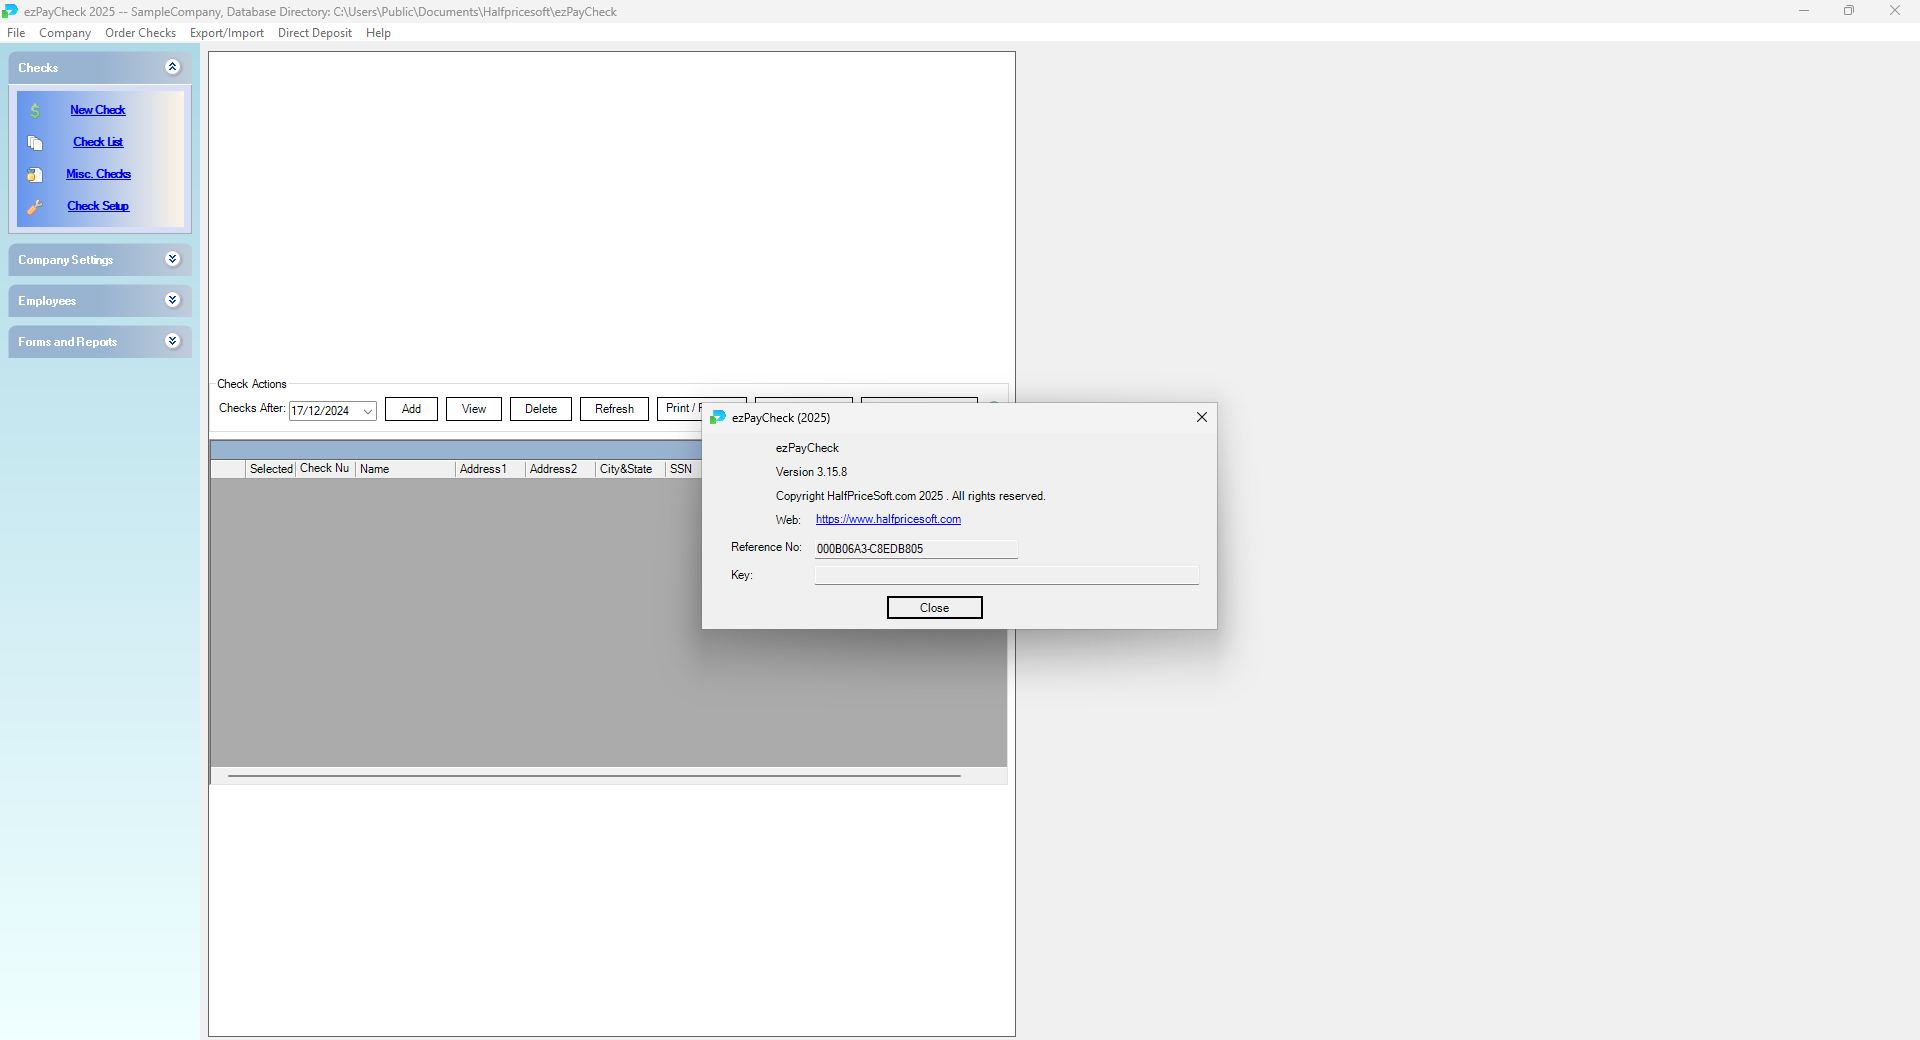Click the ezPayCheck dialog title icon
The width and height of the screenshot is (1920, 1040).
(718, 417)
